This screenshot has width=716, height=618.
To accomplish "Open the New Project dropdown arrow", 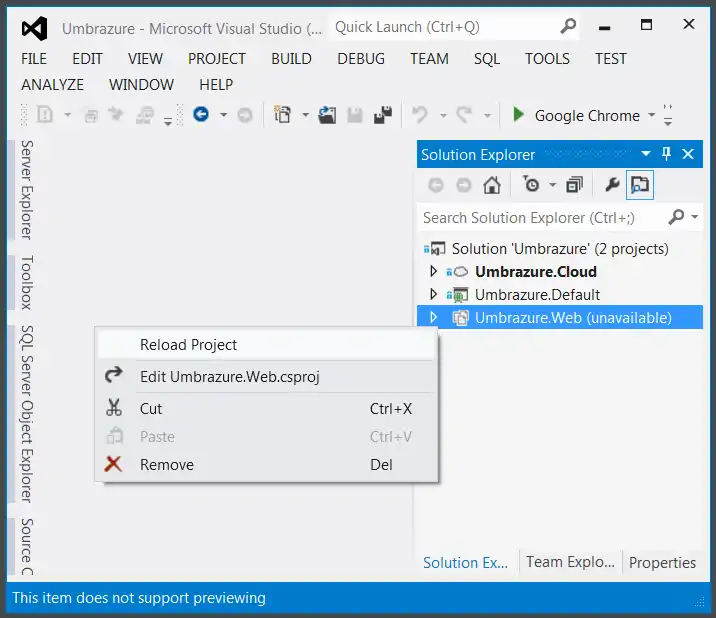I will click(x=305, y=115).
